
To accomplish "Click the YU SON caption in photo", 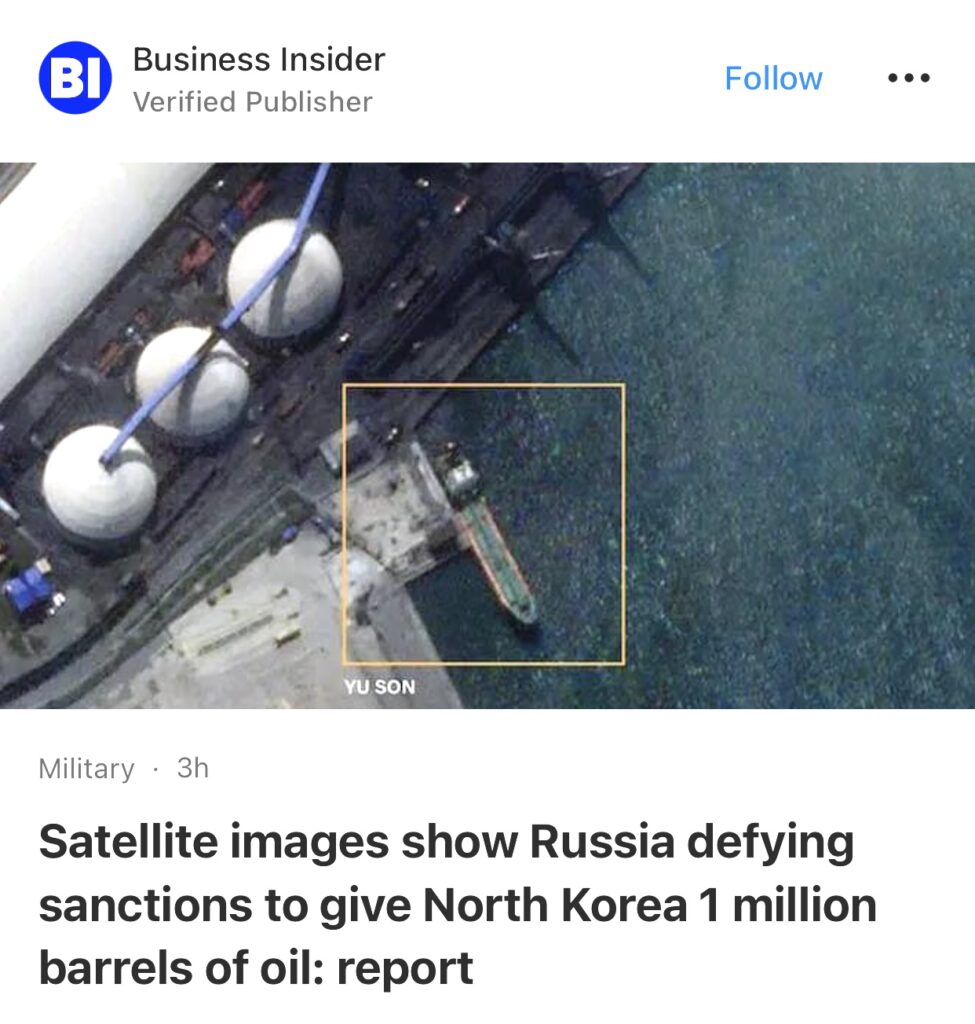I will (379, 687).
